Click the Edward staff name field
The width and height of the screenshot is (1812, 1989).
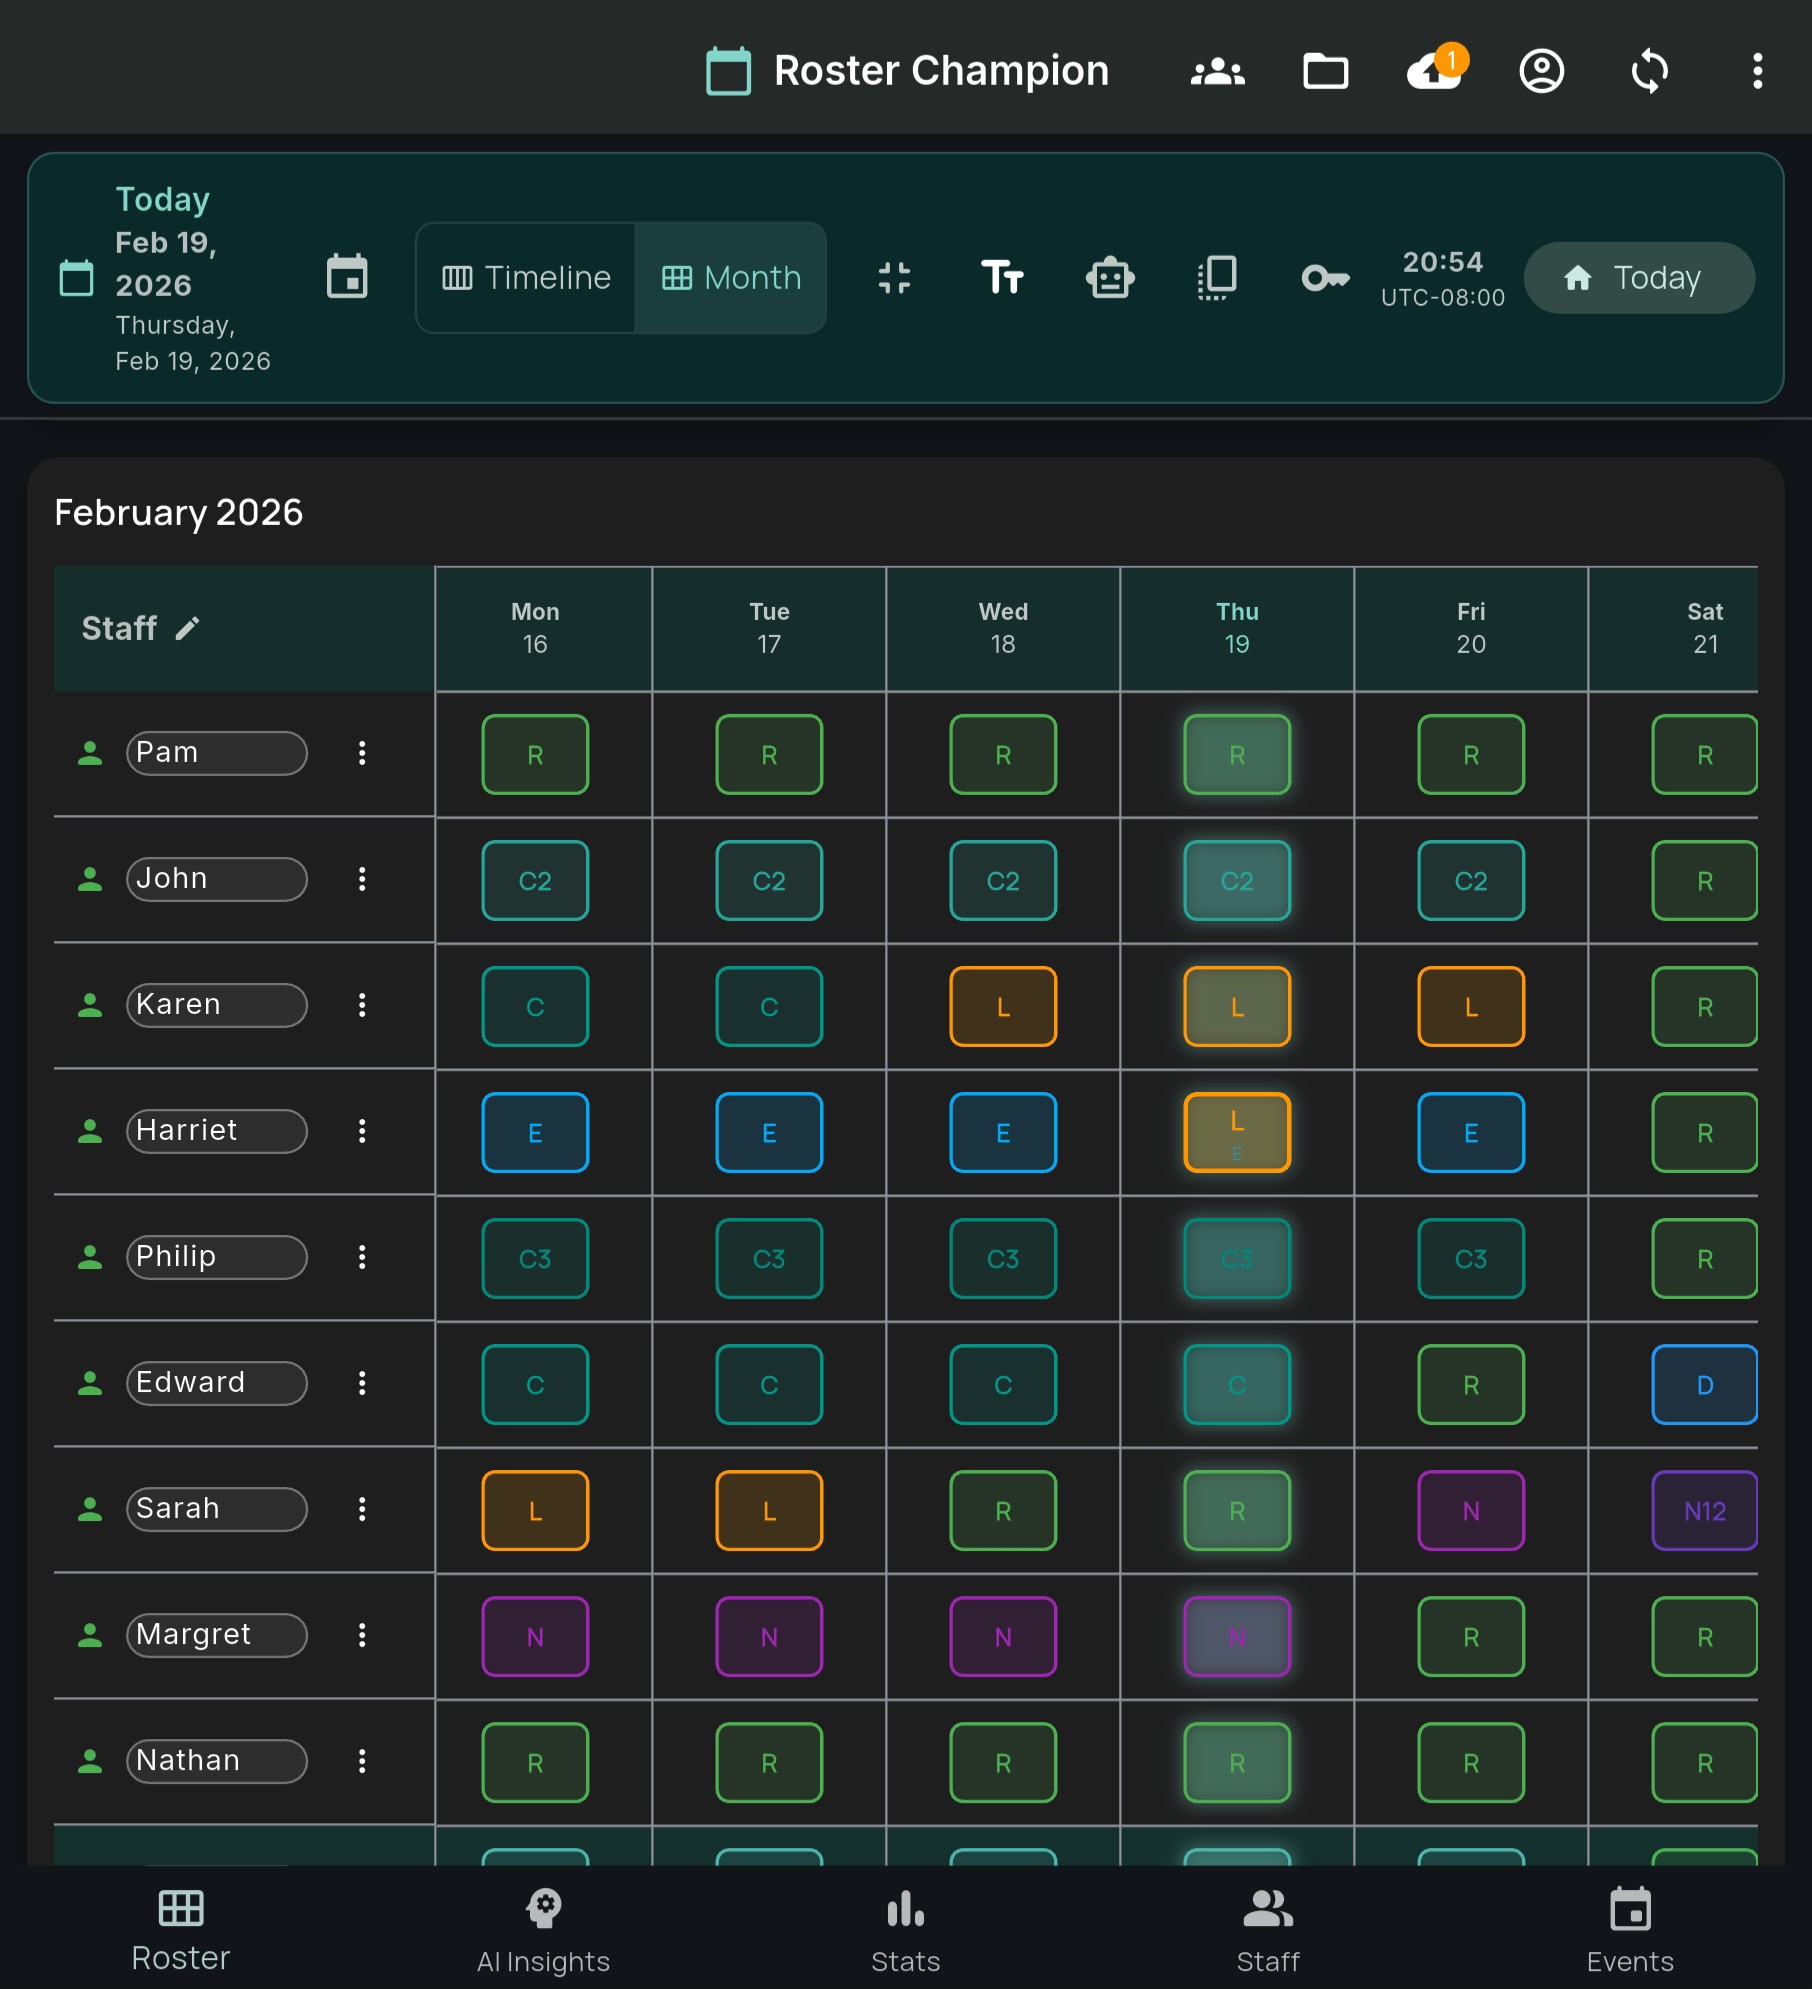(216, 1383)
